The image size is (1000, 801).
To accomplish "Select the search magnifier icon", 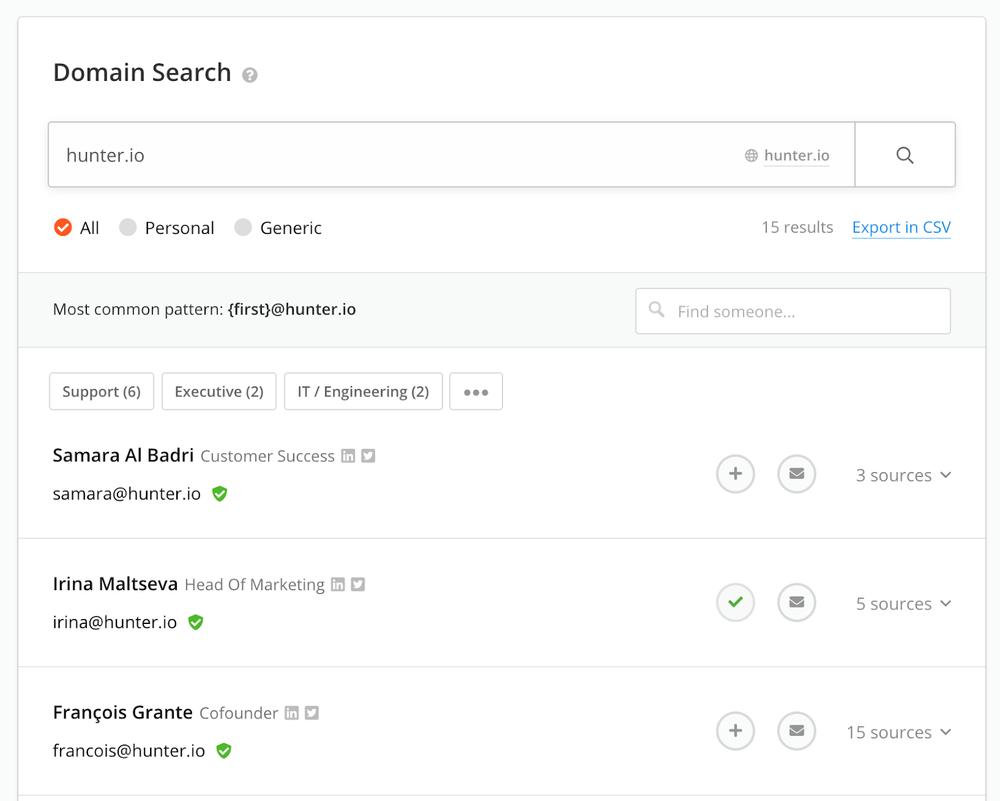I will [904, 154].
